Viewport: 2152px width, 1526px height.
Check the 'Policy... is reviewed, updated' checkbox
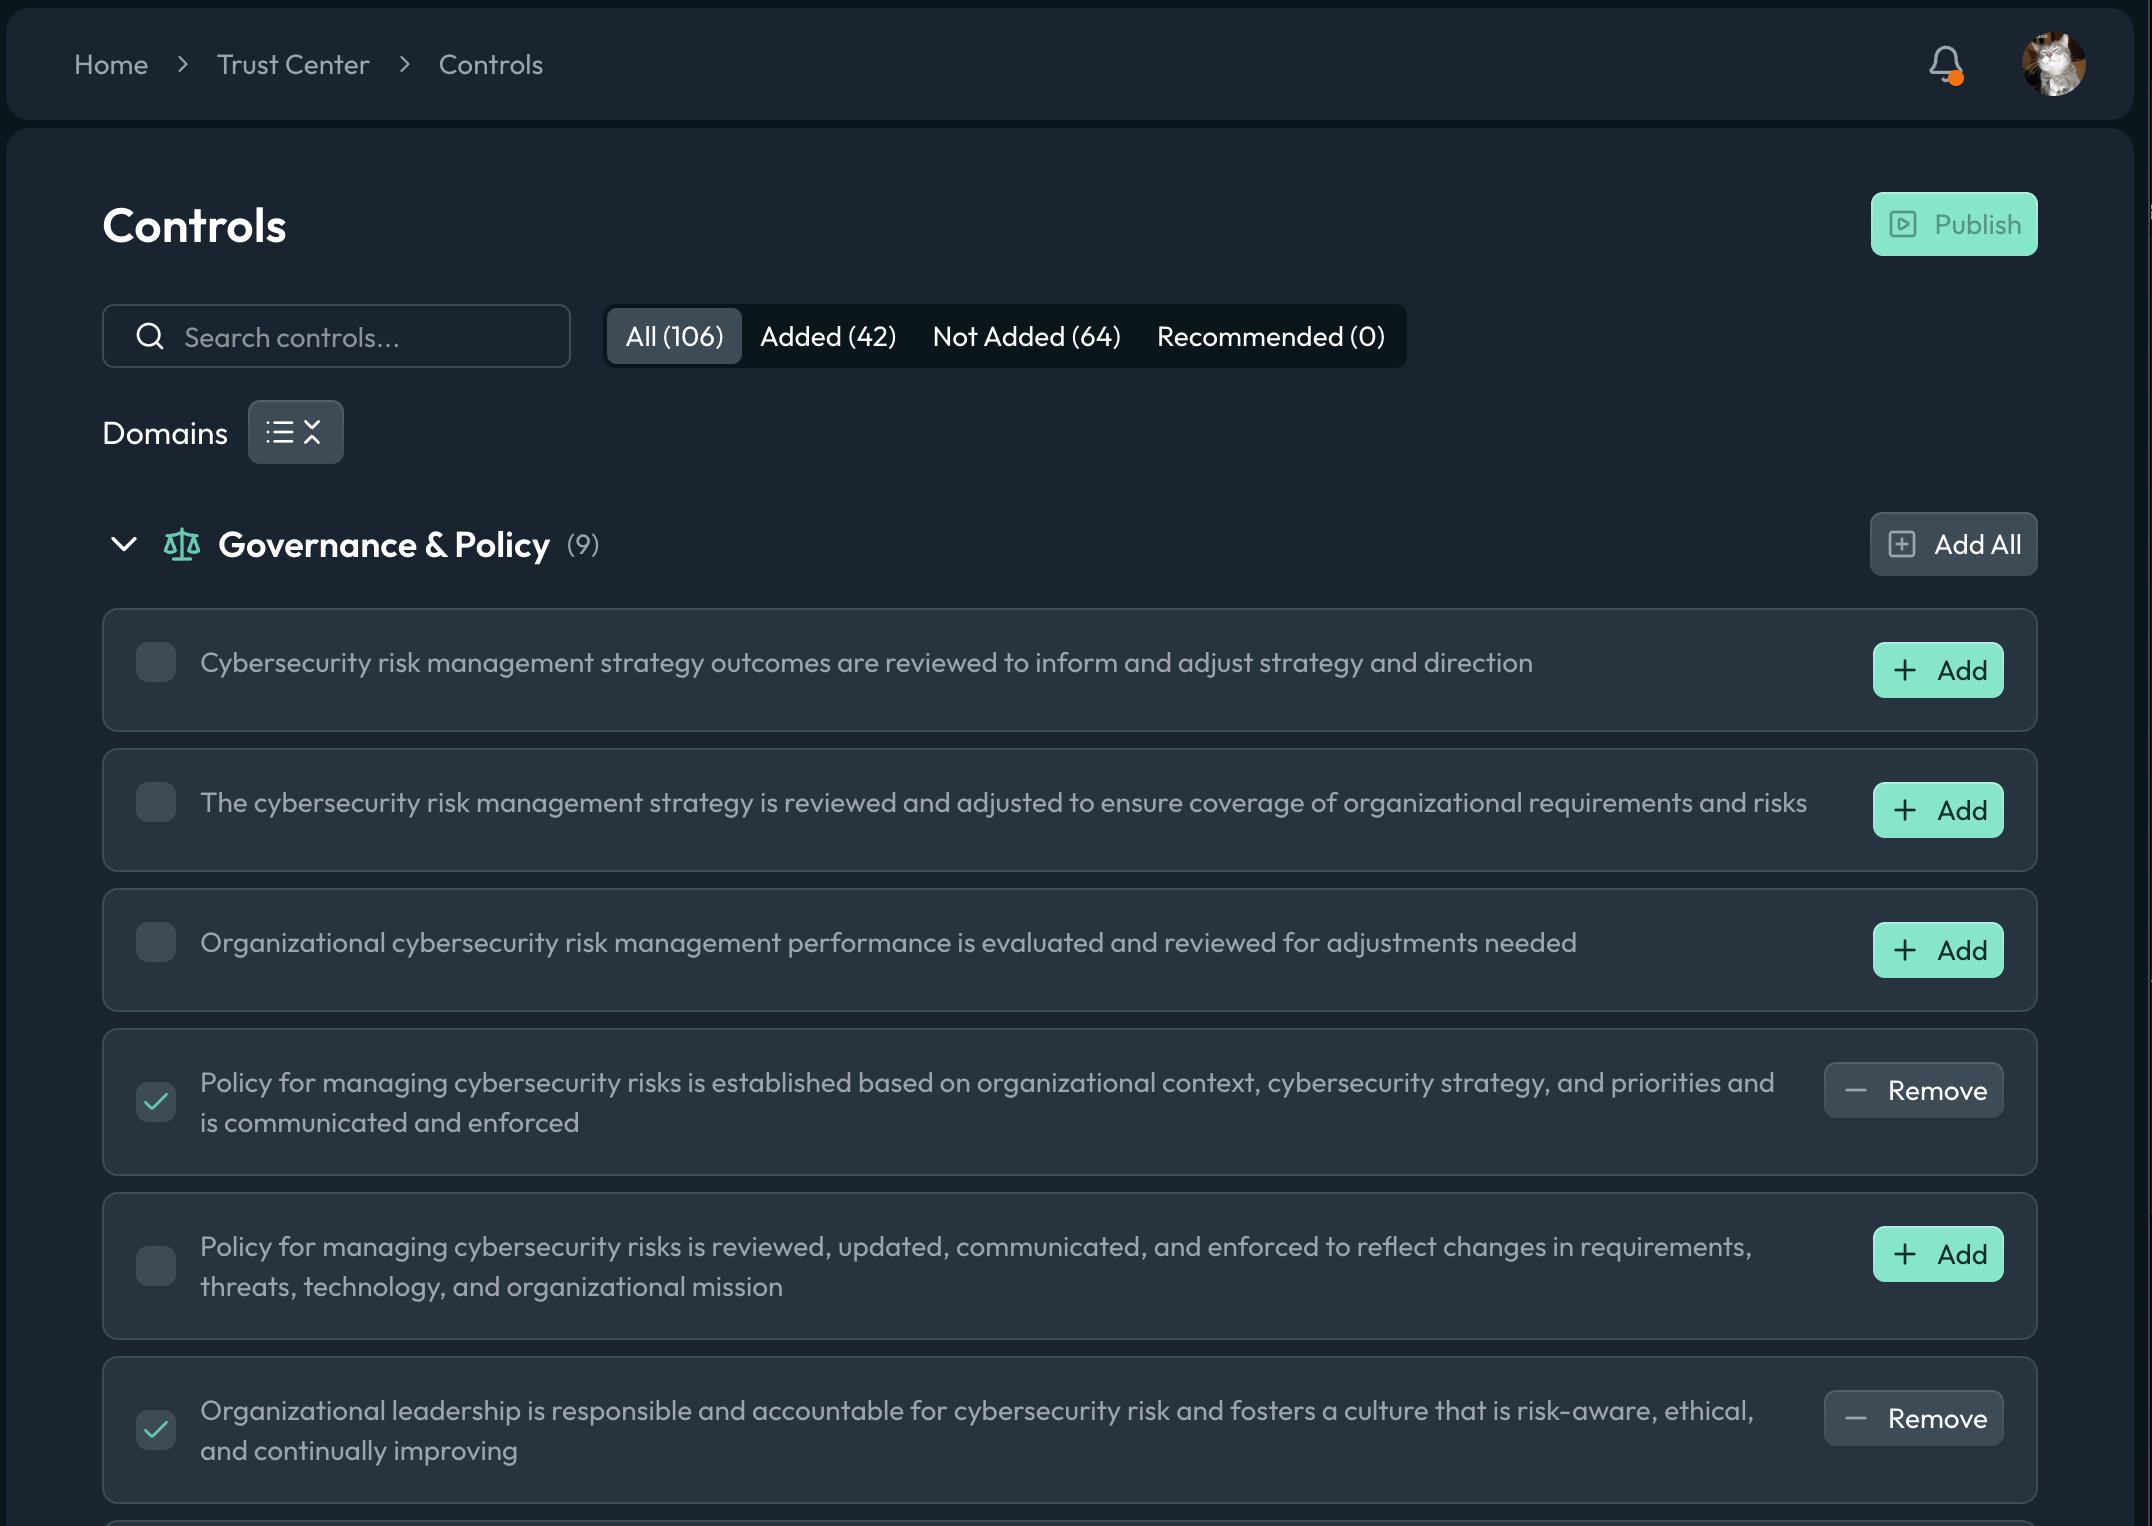point(156,1266)
